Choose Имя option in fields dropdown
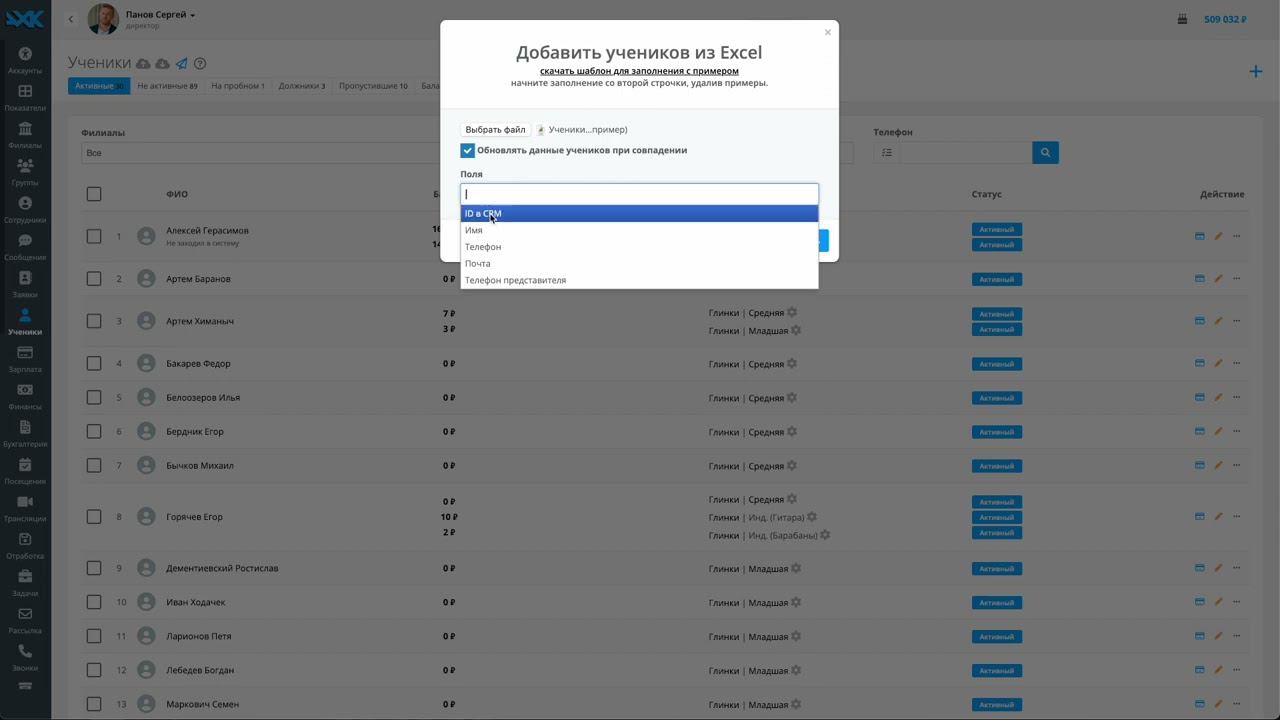 click(639, 230)
